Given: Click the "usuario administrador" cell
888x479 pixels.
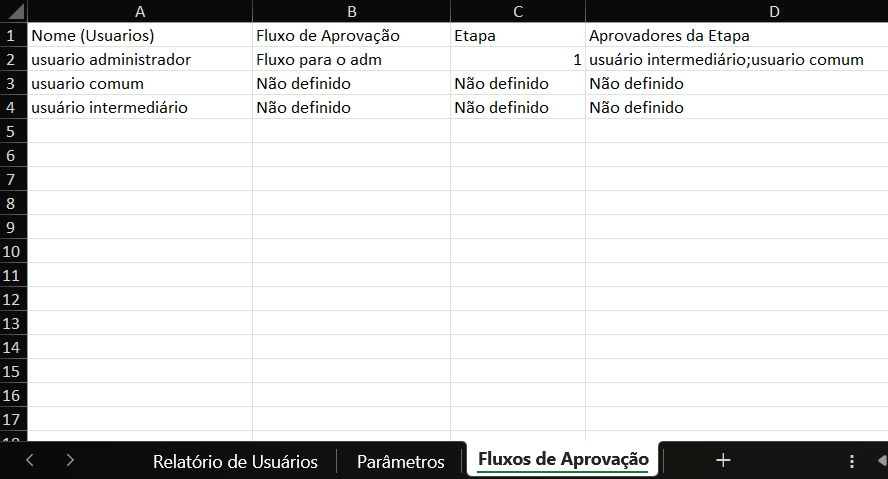Looking at the screenshot, I should point(139,60).
